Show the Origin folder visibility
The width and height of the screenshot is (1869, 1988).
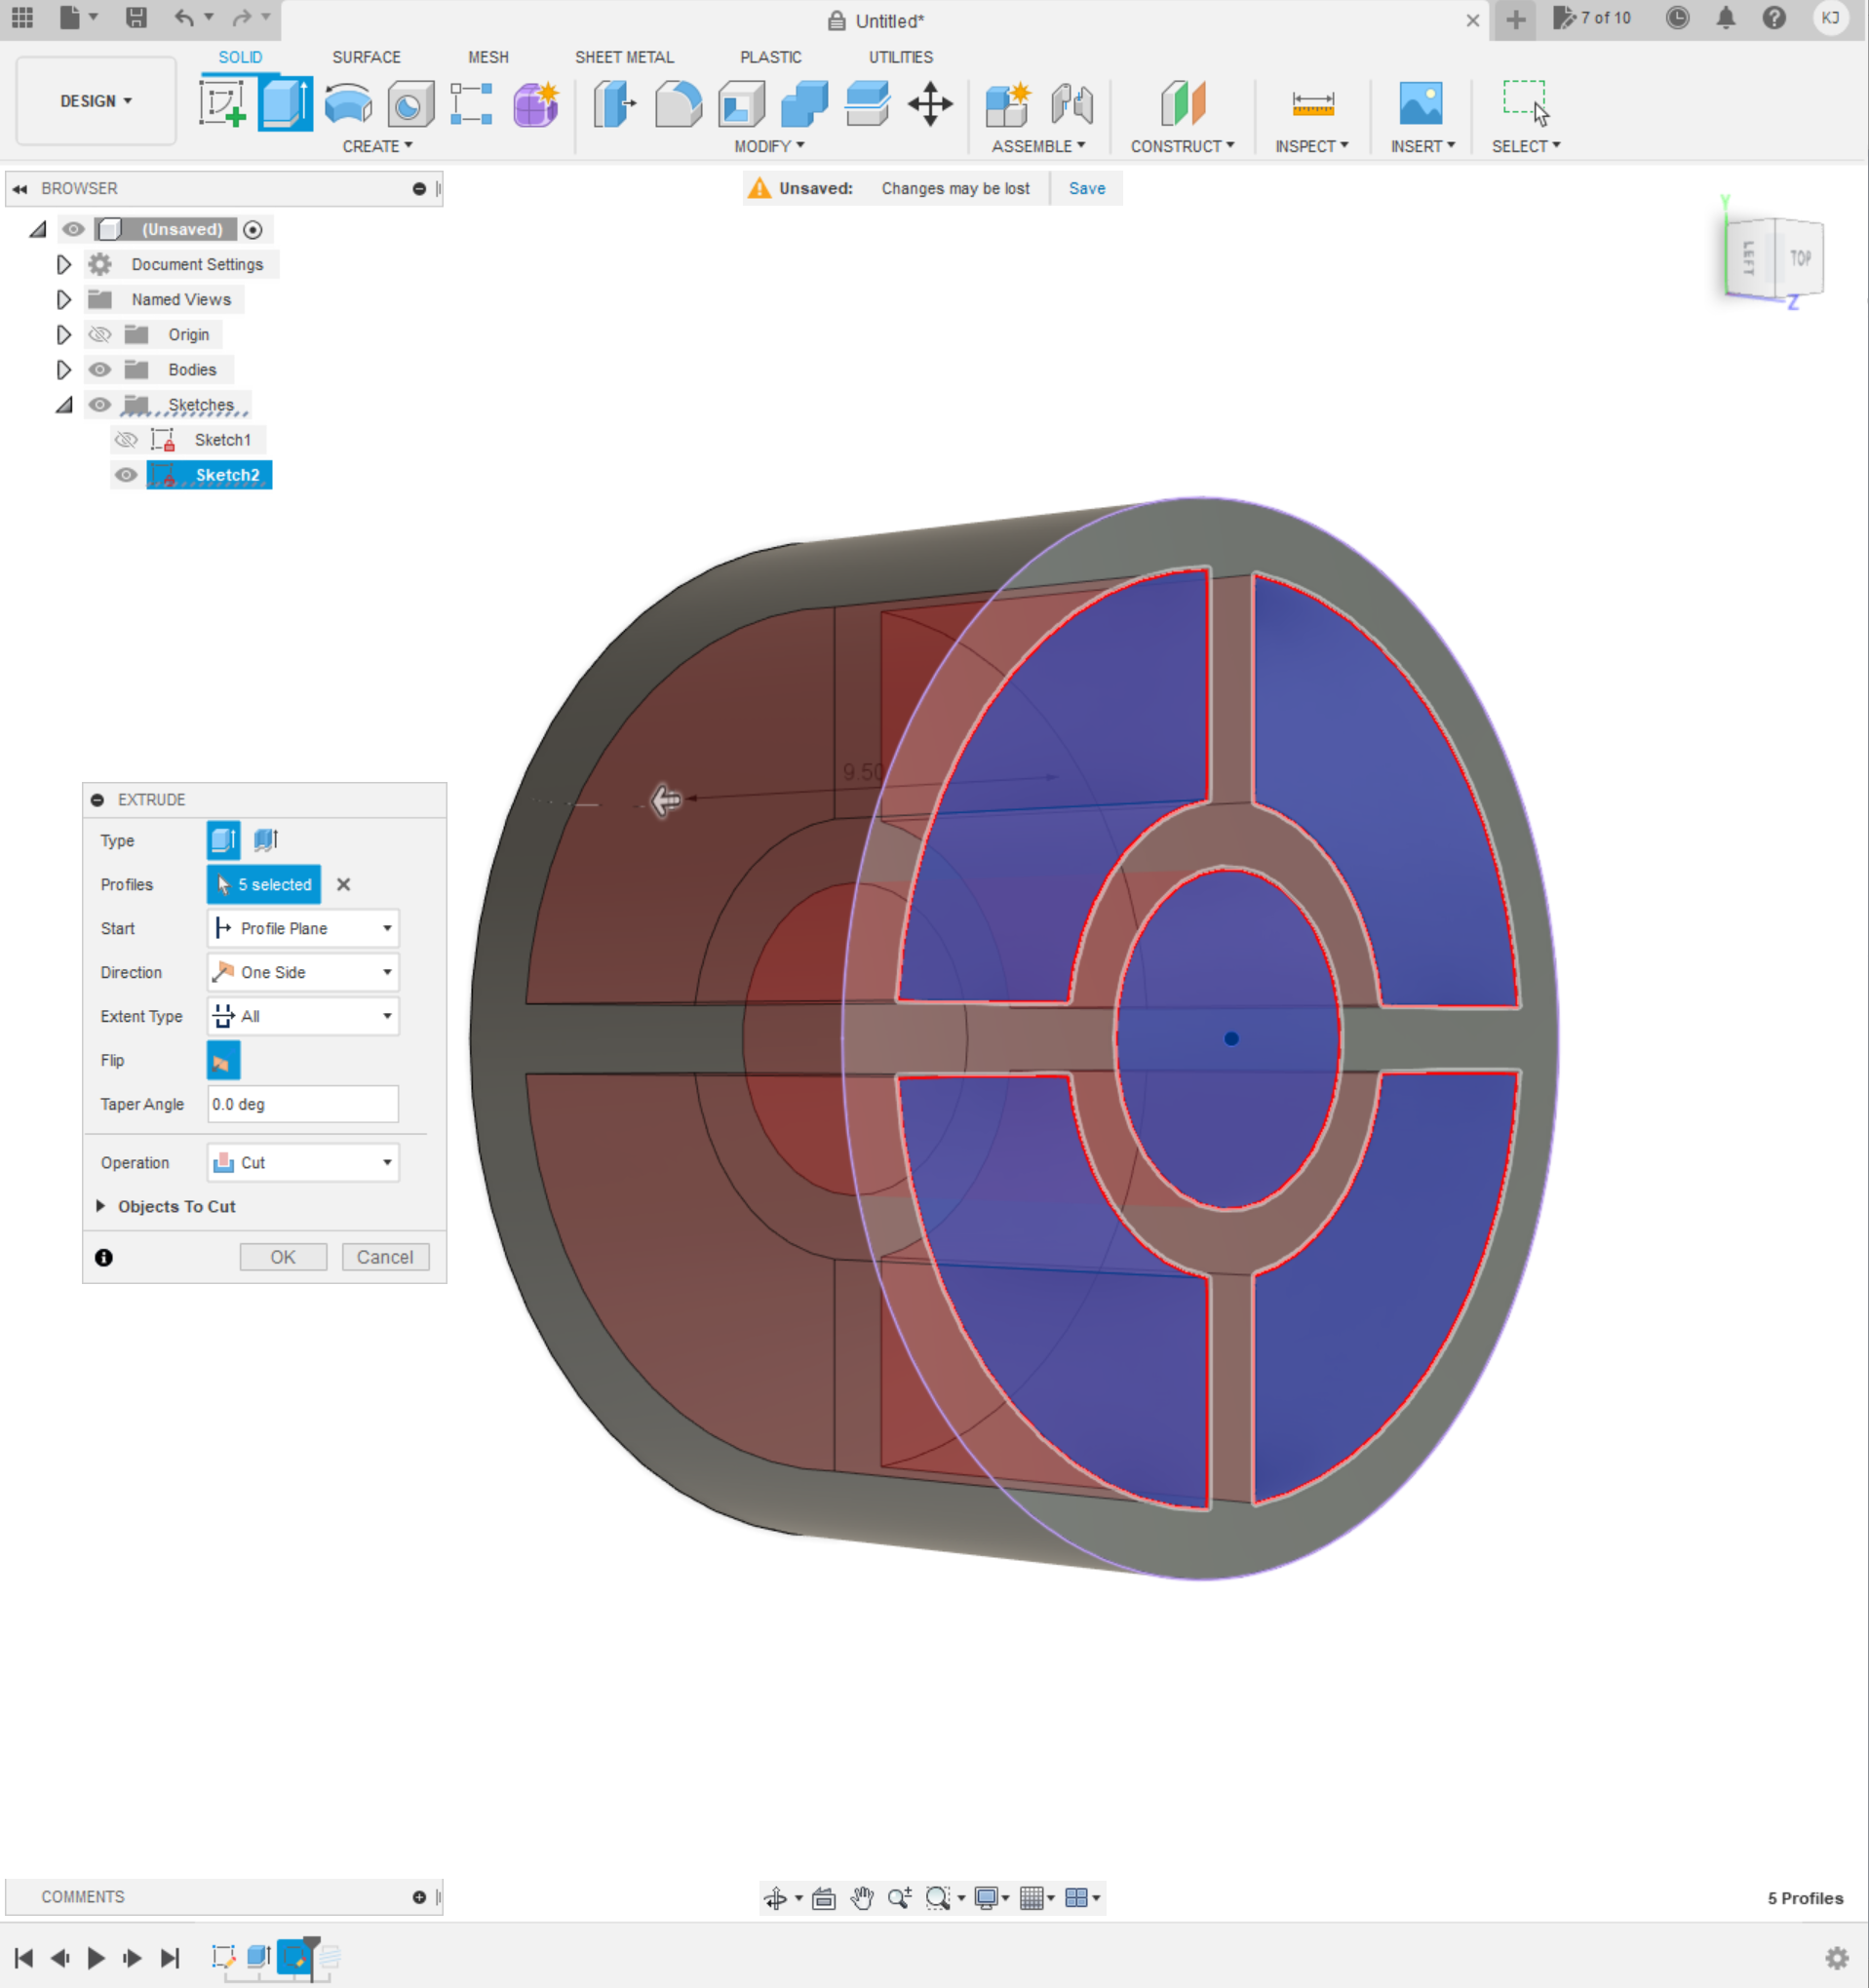tap(99, 334)
